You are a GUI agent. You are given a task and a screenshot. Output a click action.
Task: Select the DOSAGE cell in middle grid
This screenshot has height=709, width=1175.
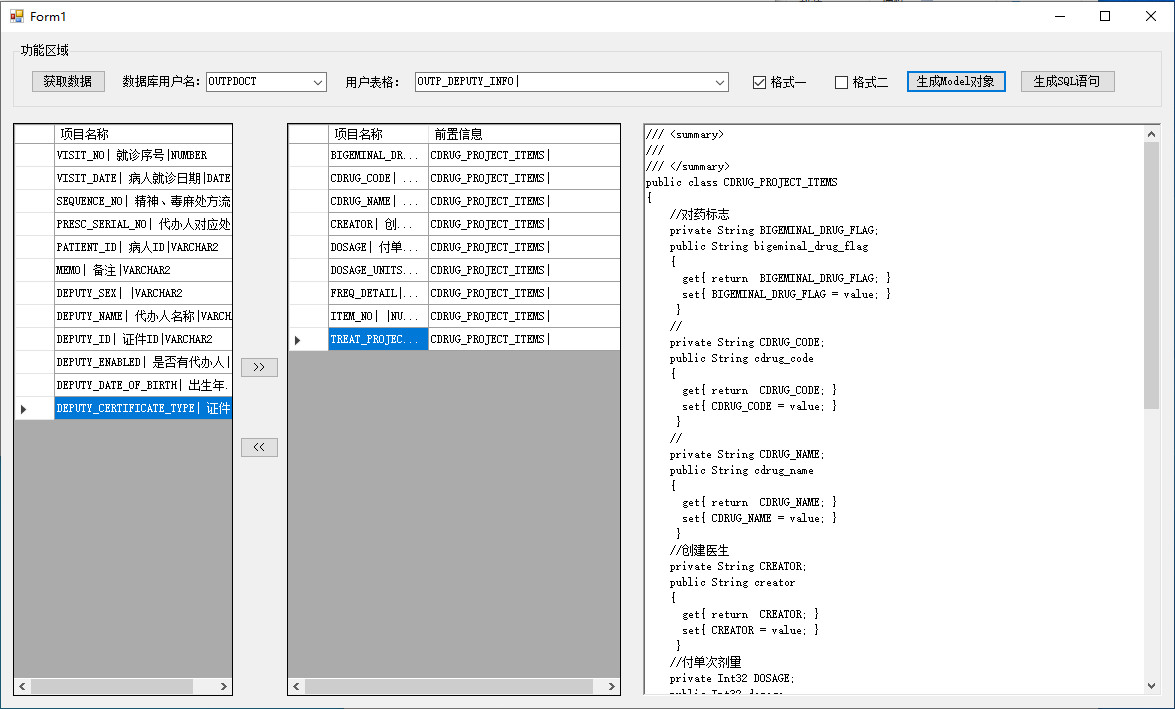(378, 247)
